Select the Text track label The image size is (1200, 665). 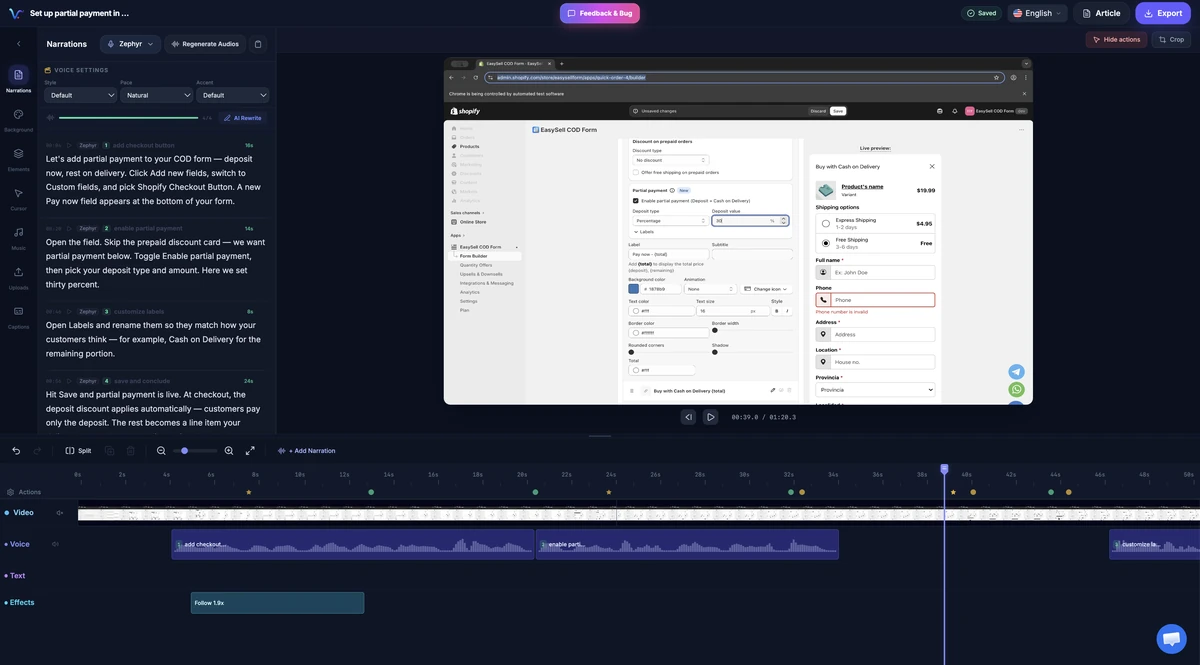(x=17, y=576)
